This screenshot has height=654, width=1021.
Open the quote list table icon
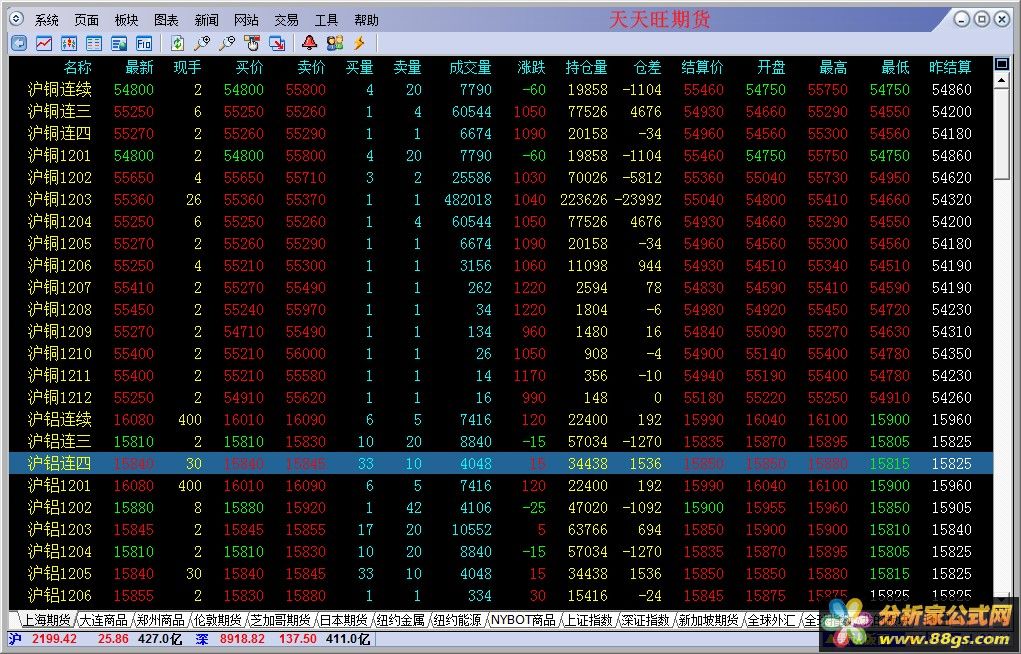[94, 43]
